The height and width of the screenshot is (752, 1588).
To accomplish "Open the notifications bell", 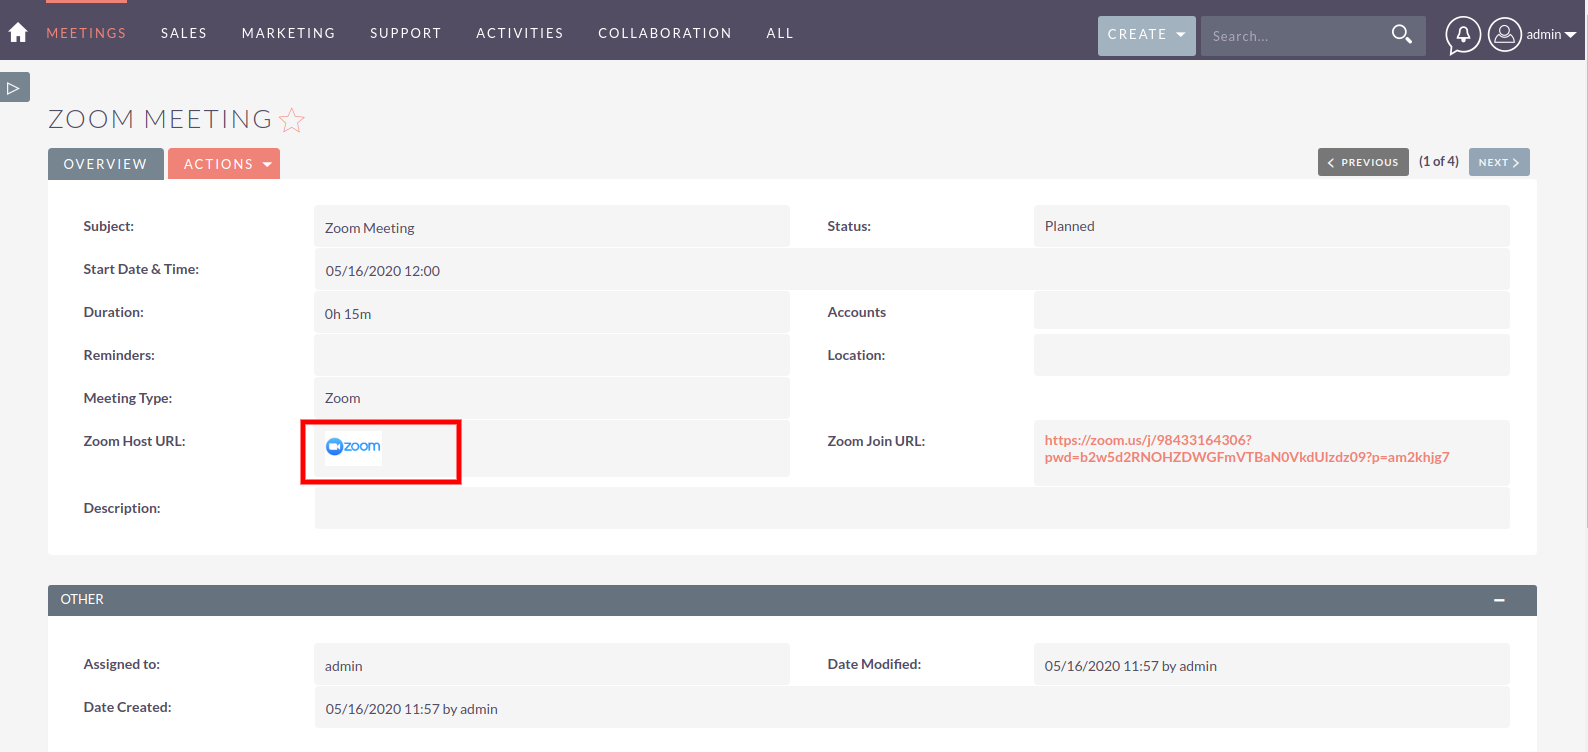I will pyautogui.click(x=1463, y=35).
